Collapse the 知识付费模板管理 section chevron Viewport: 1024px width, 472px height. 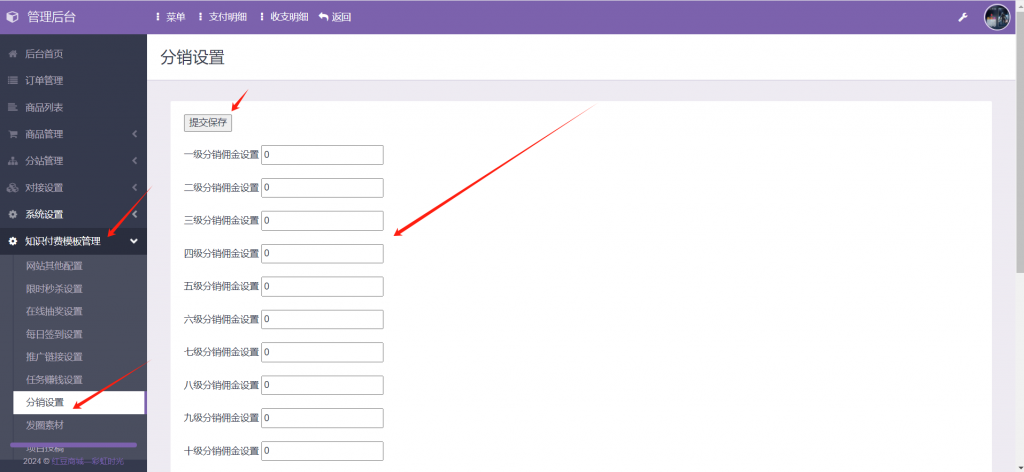134,241
